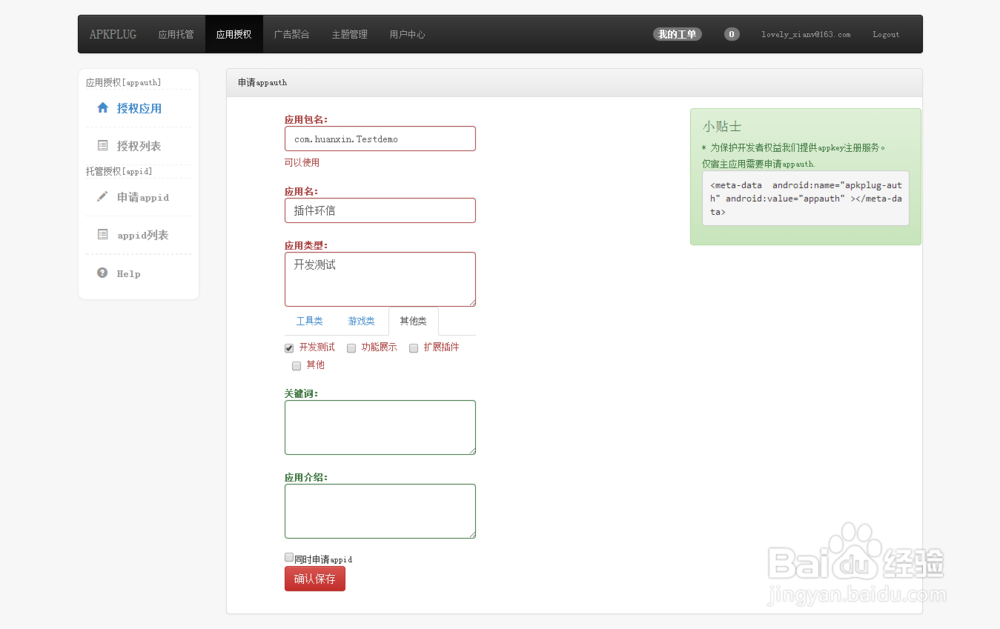Click the 0 ticket count badge
This screenshot has width=1000, height=629.
click(x=732, y=34)
